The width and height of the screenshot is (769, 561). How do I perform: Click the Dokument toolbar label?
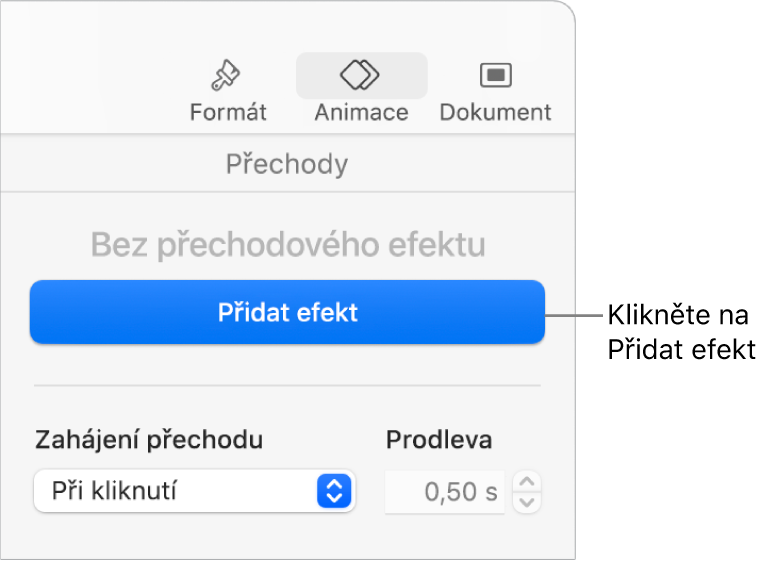point(495,112)
